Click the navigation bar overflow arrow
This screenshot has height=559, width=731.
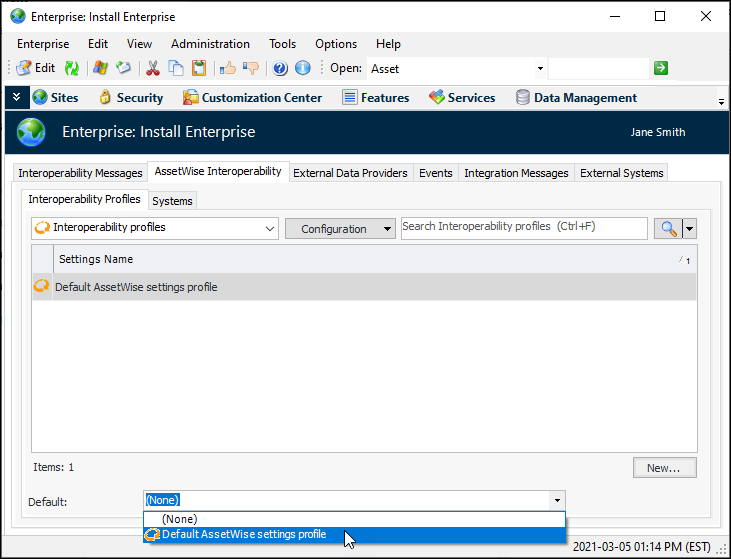coord(721,101)
